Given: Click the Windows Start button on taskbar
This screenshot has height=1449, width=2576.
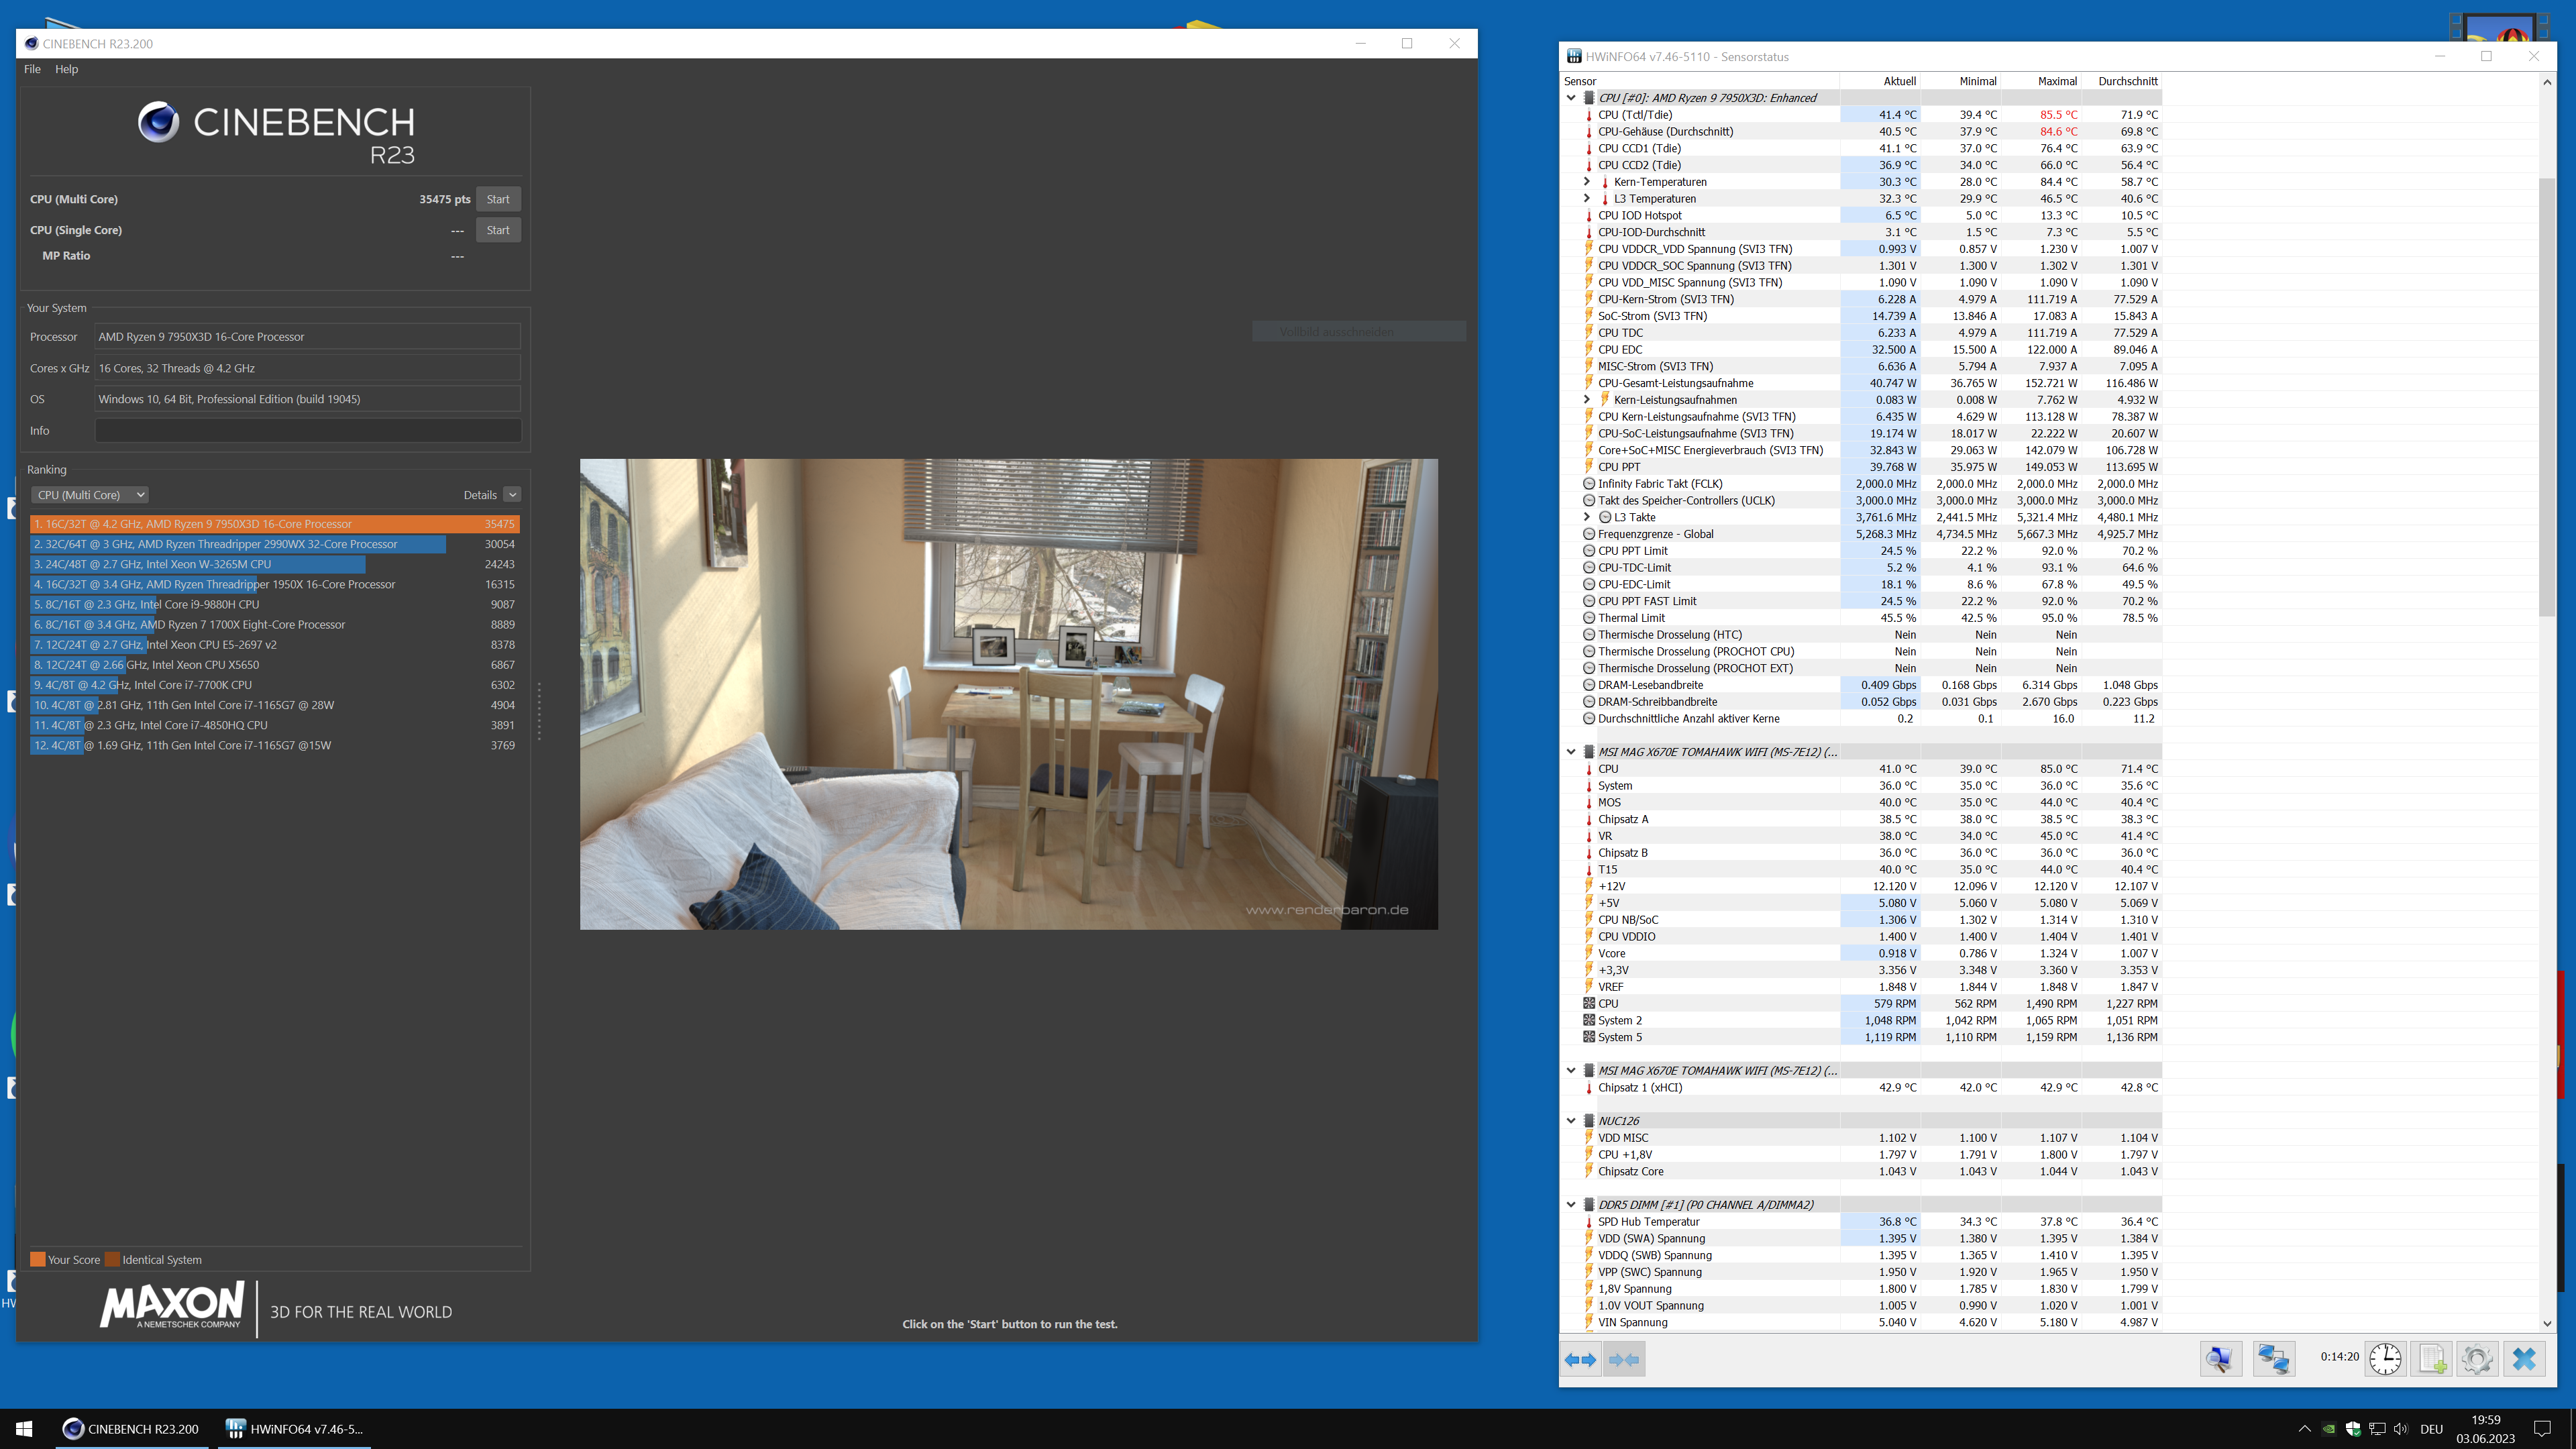Looking at the screenshot, I should pyautogui.click(x=24, y=1429).
